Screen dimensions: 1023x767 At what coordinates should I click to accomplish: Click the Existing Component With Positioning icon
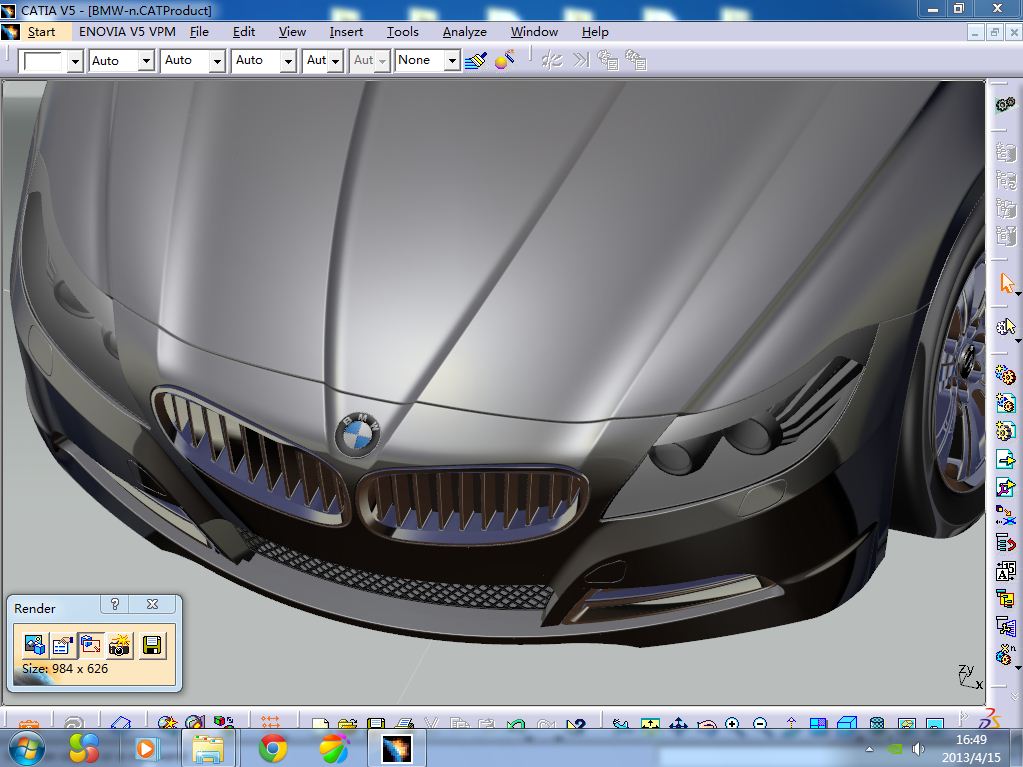coord(1005,487)
